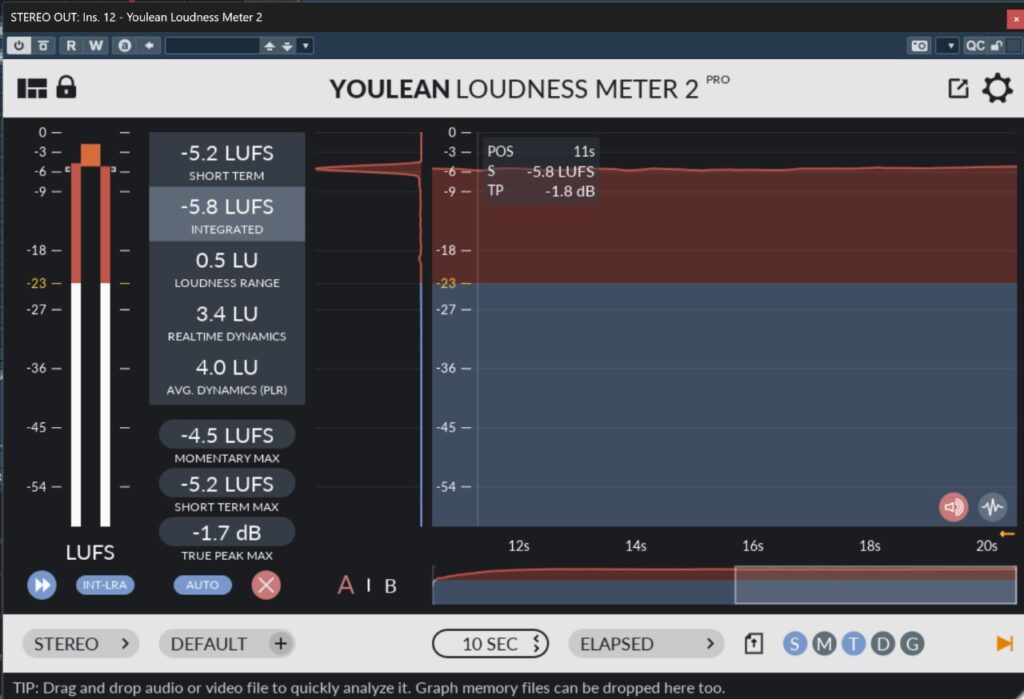The width and height of the screenshot is (1024, 699).
Task: Click the red reset X button
Action: [265, 585]
